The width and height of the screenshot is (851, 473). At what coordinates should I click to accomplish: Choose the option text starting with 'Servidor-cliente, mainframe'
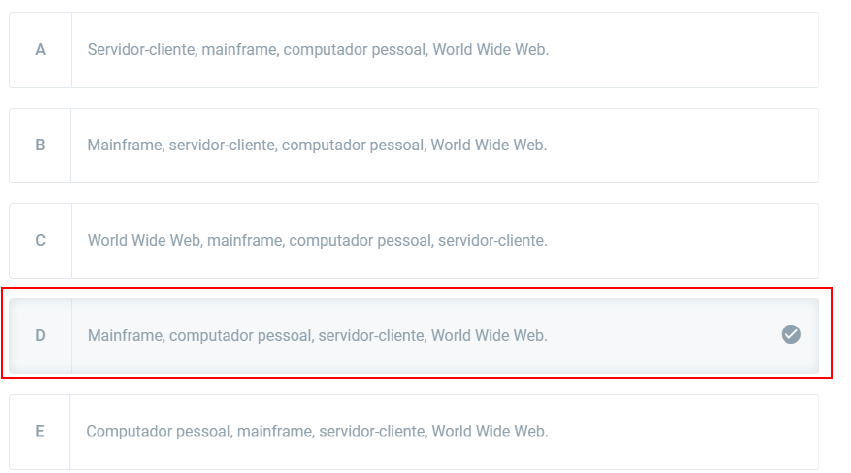coord(318,49)
